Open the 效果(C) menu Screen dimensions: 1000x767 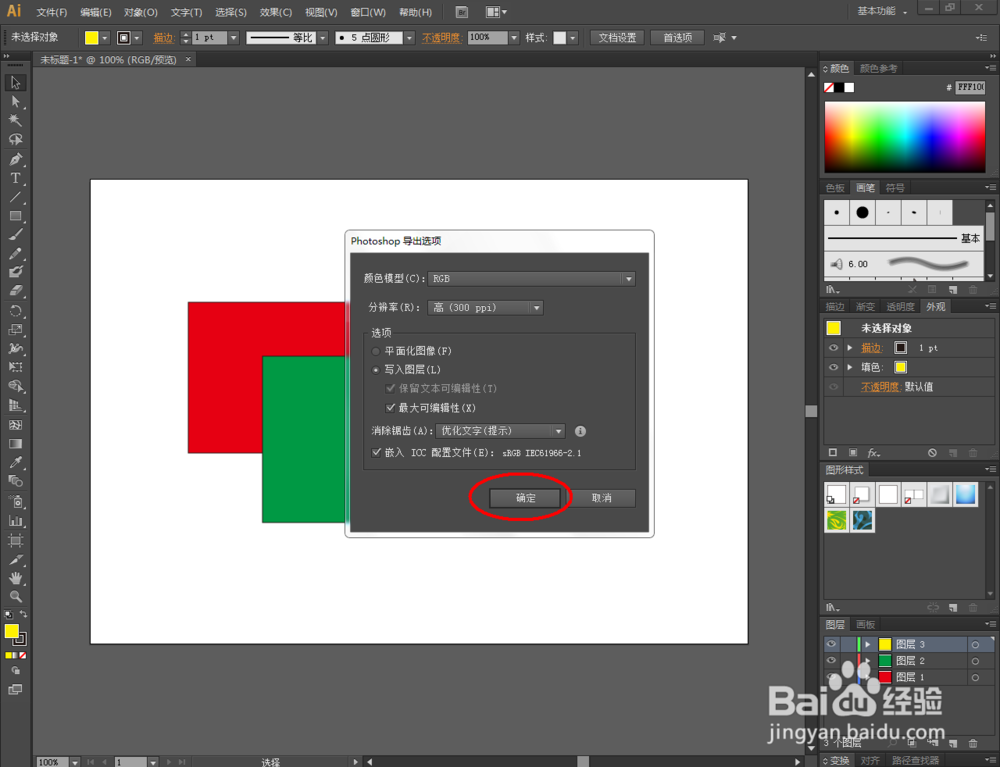pyautogui.click(x=276, y=12)
